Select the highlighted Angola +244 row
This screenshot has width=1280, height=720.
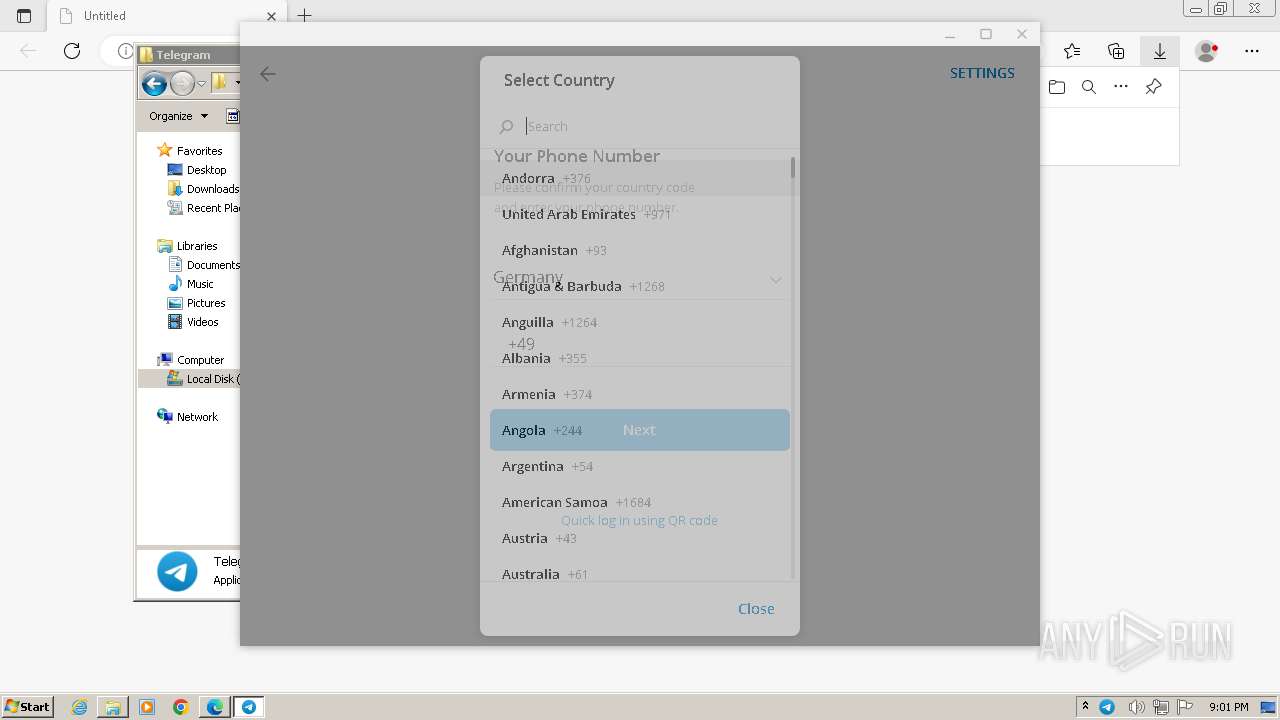640,430
